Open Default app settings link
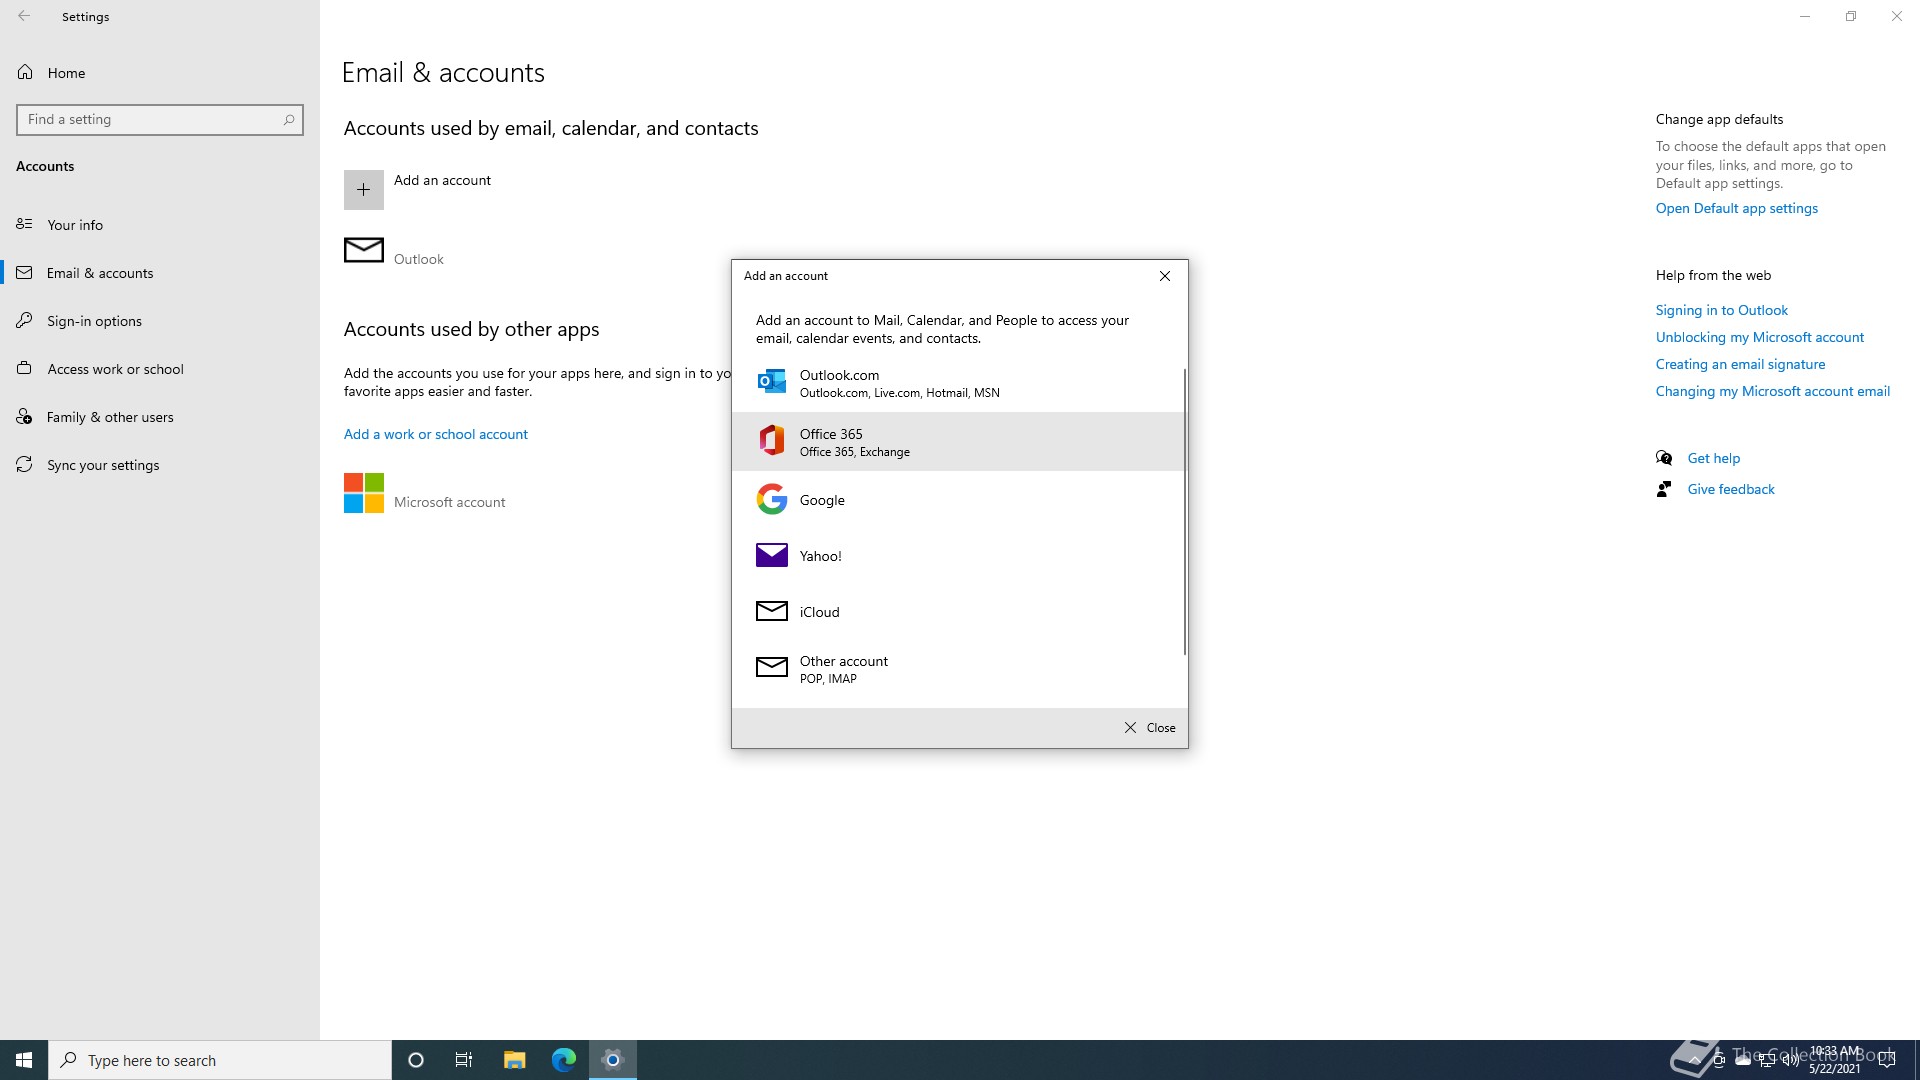This screenshot has height=1080, width=1920. (1735, 207)
